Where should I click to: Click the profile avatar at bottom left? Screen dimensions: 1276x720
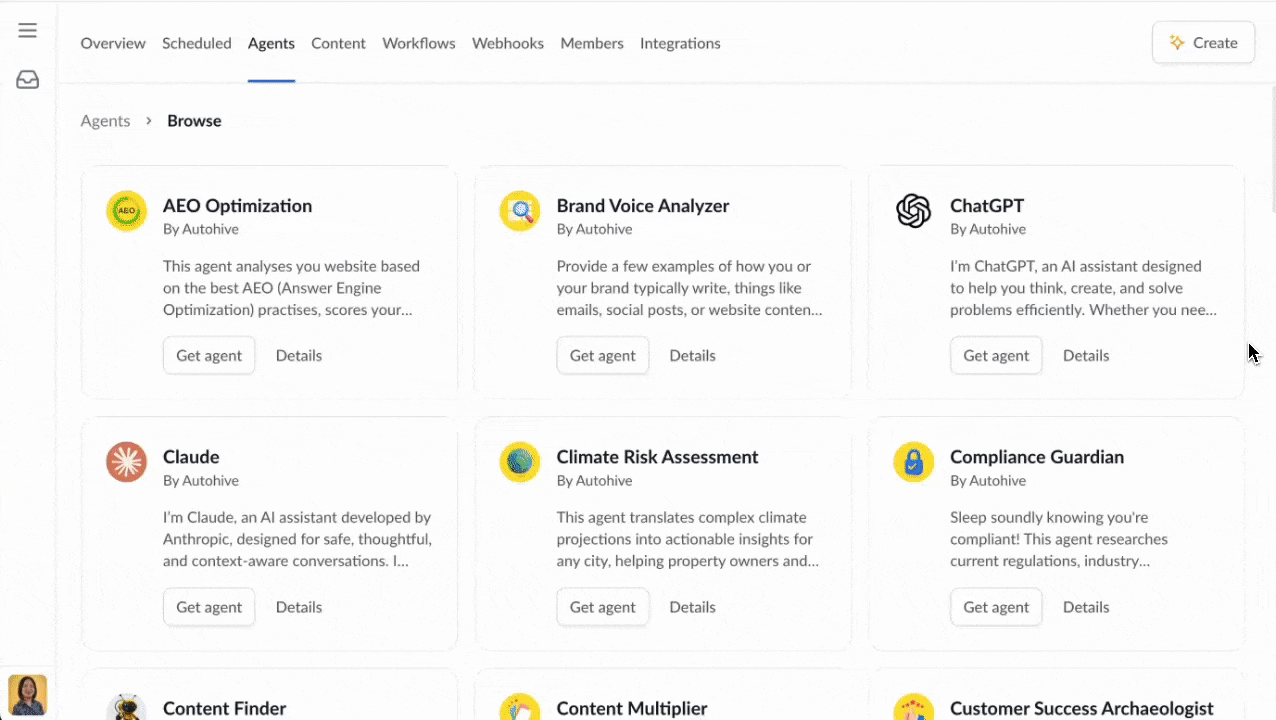(x=27, y=694)
